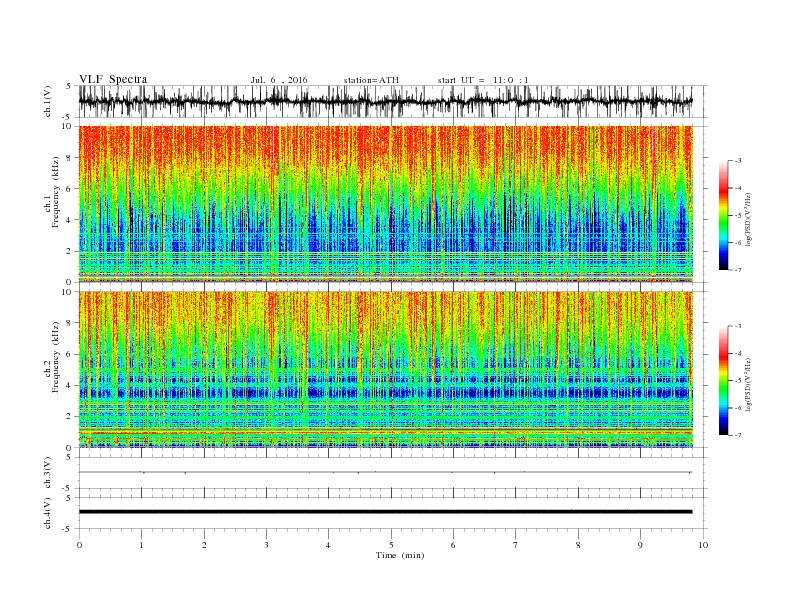Click the "4" kHz tick of ch.1 frequency axis
792x612 pixels.
(70, 220)
